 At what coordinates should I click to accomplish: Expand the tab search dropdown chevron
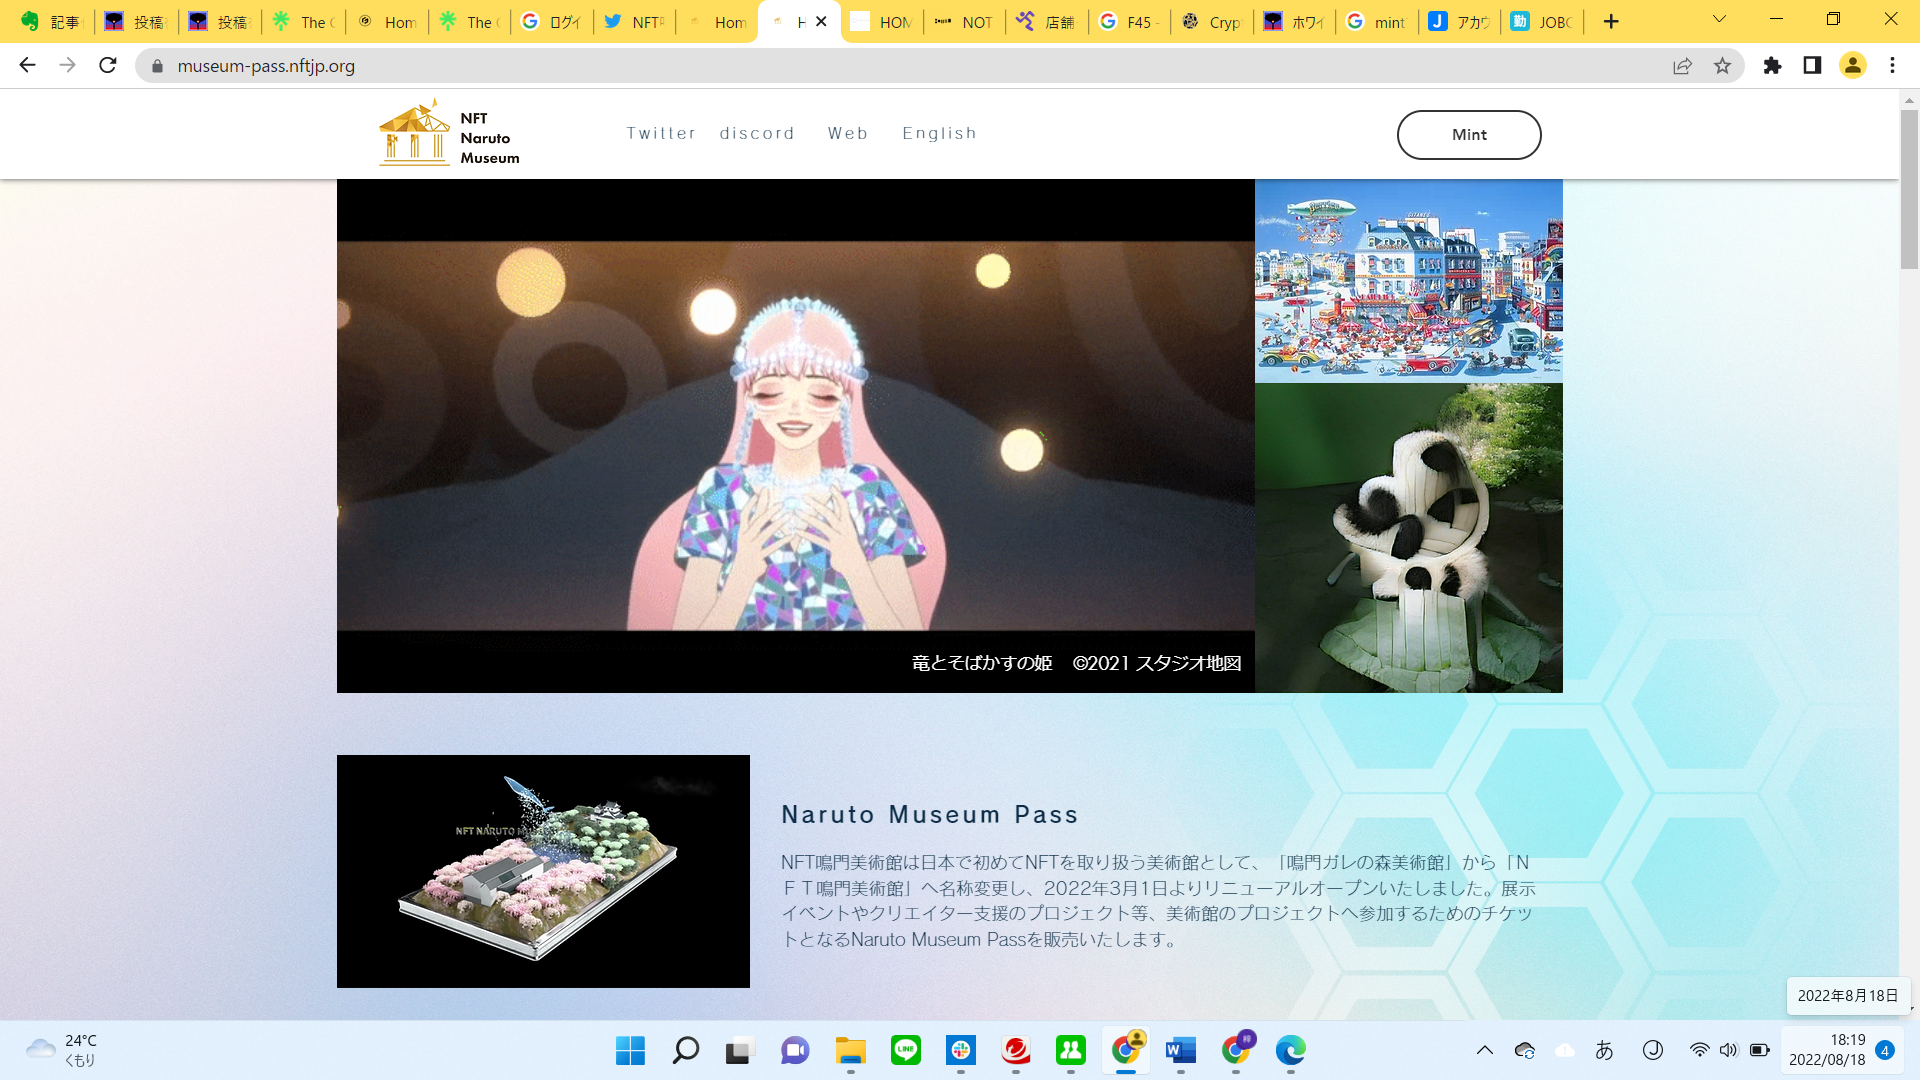(x=1719, y=20)
